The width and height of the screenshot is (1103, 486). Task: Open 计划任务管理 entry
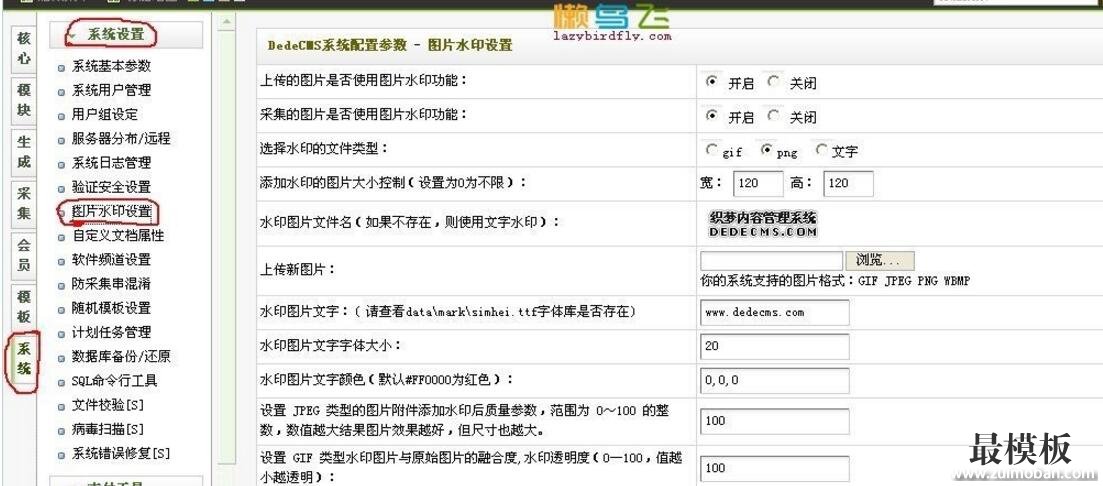(x=111, y=332)
